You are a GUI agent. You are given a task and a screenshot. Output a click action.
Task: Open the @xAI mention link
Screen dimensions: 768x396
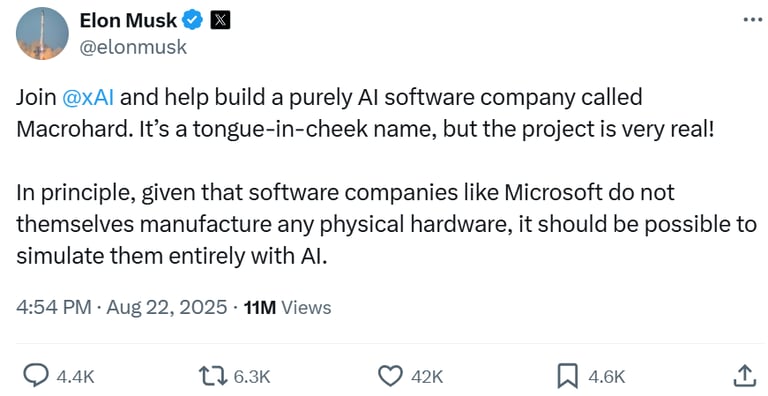[x=88, y=97]
